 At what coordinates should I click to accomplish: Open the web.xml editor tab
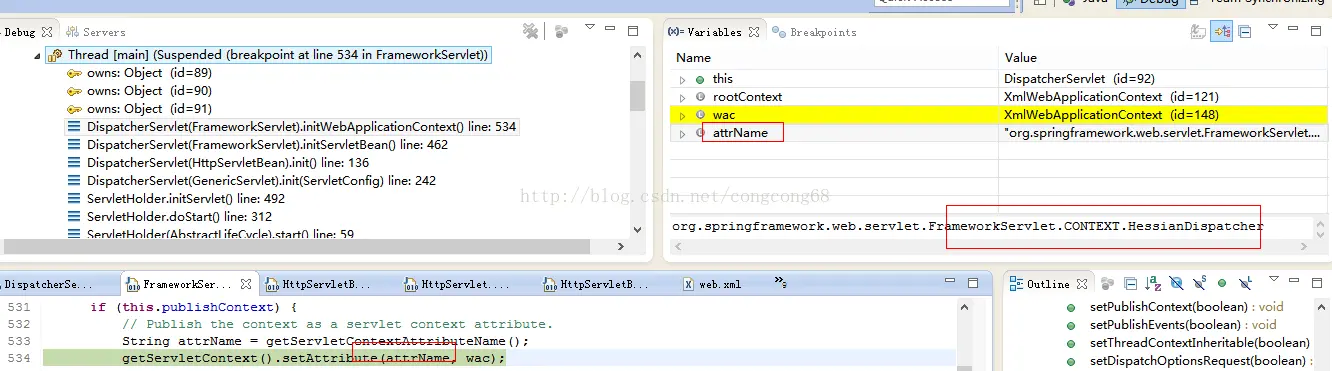pyautogui.click(x=711, y=284)
